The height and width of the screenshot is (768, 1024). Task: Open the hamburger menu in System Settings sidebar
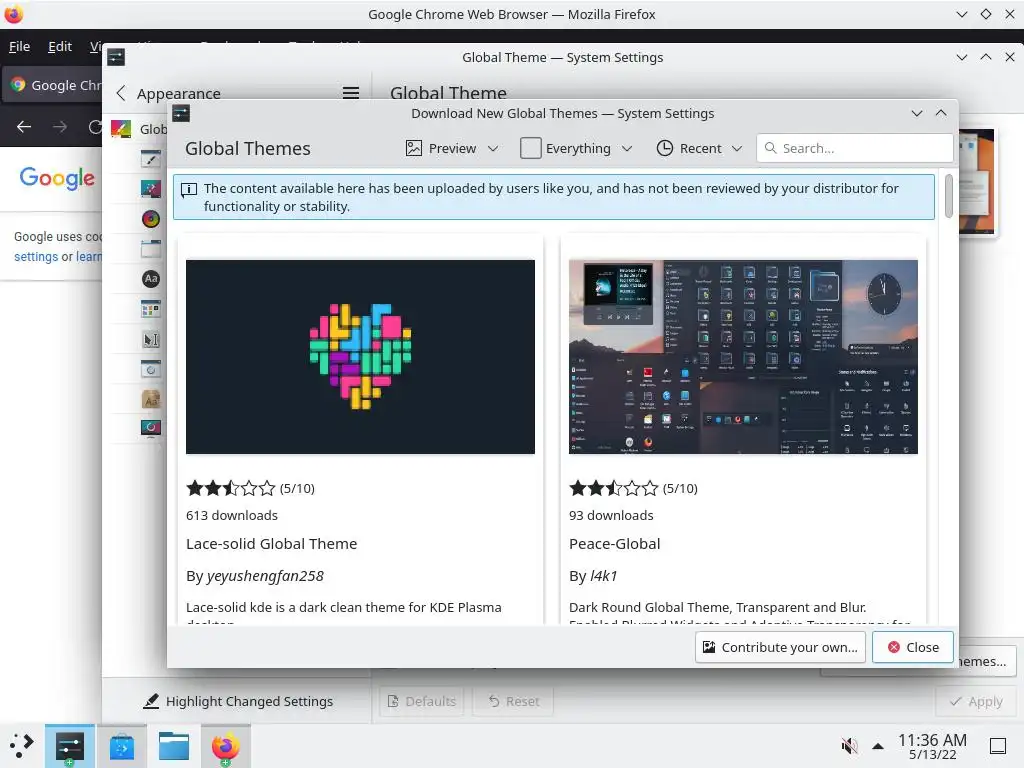[x=351, y=93]
